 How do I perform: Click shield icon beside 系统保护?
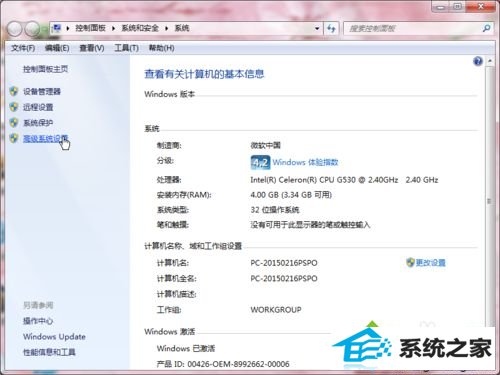[x=14, y=123]
